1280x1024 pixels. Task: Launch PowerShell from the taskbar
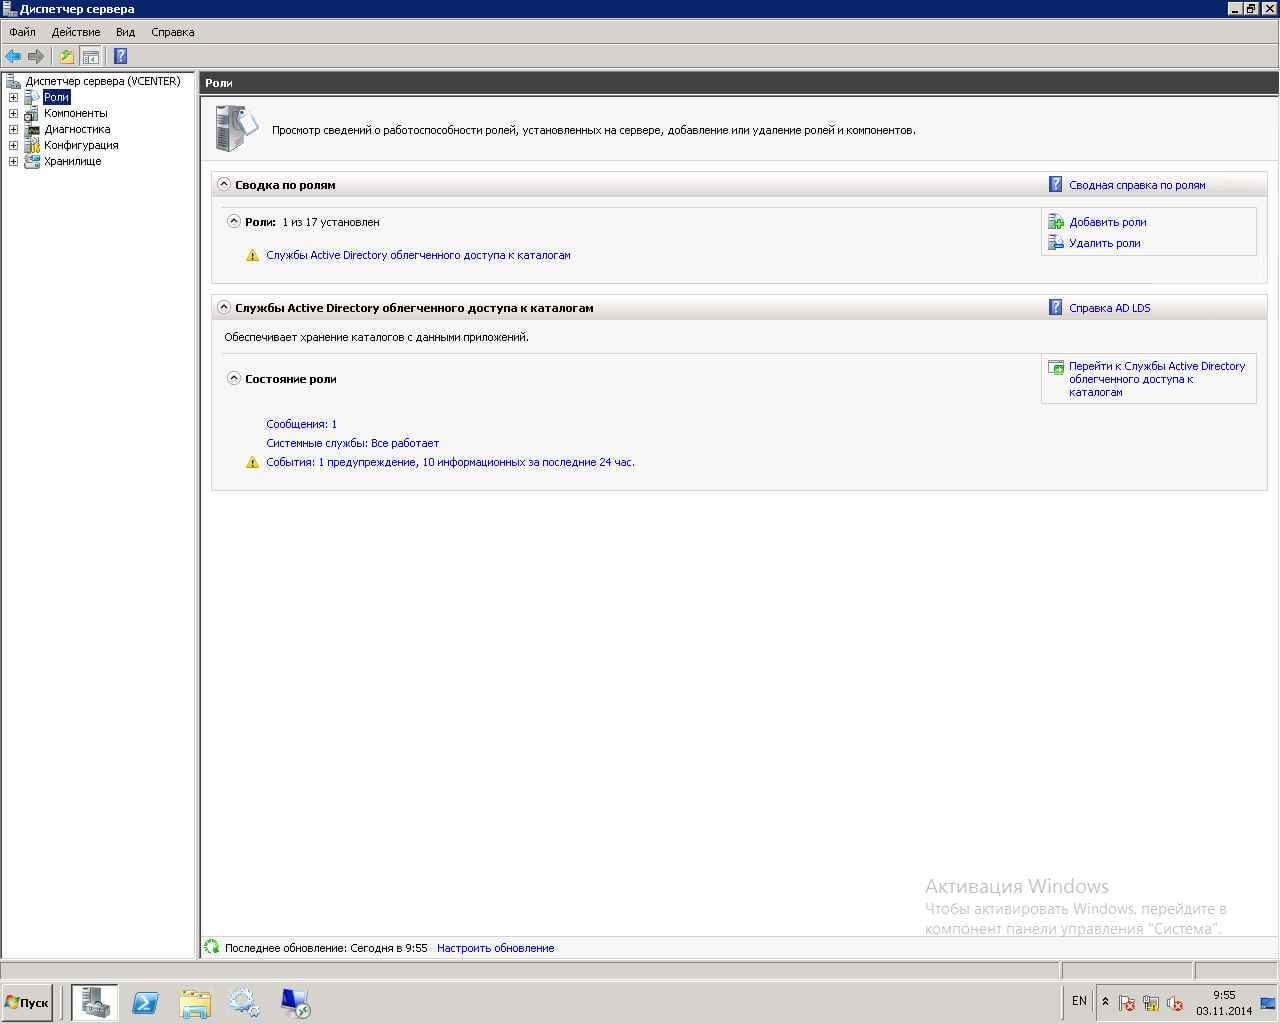[145, 1002]
